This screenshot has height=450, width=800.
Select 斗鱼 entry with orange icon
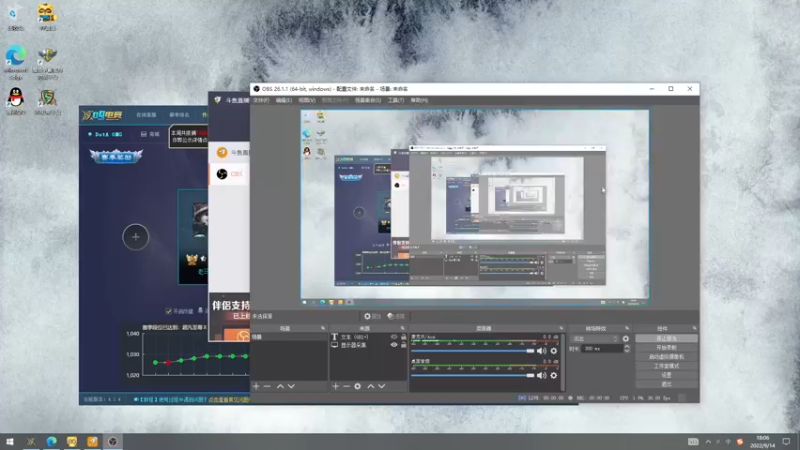click(229, 152)
